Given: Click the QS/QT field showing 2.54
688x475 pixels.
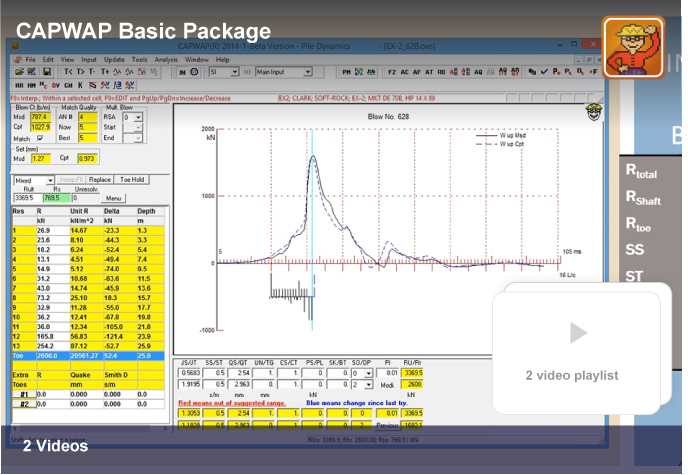Looking at the screenshot, I should 239,373.
